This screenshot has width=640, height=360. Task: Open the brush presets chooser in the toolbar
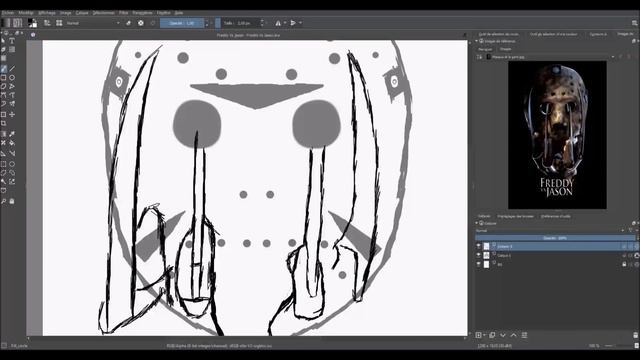[x=59, y=23]
